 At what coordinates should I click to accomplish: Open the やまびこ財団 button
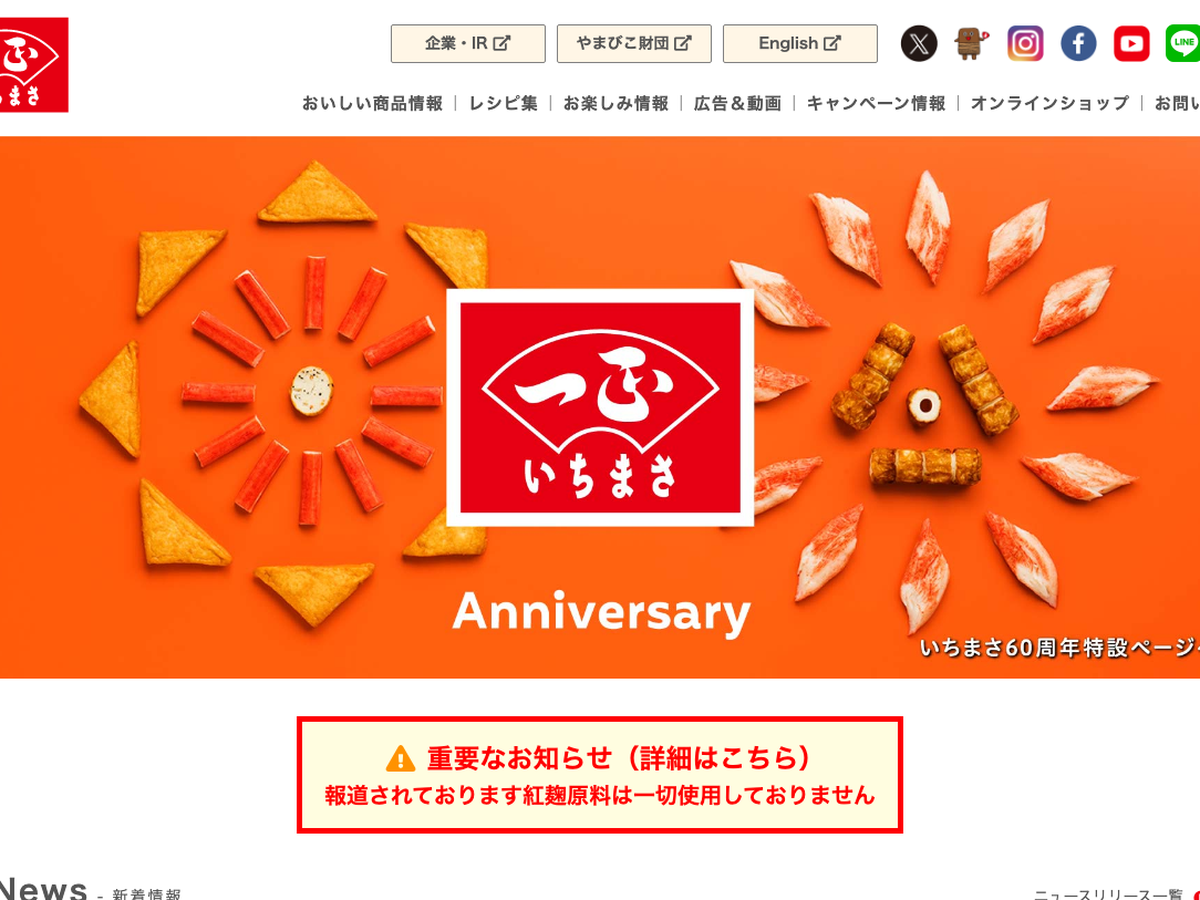634,44
